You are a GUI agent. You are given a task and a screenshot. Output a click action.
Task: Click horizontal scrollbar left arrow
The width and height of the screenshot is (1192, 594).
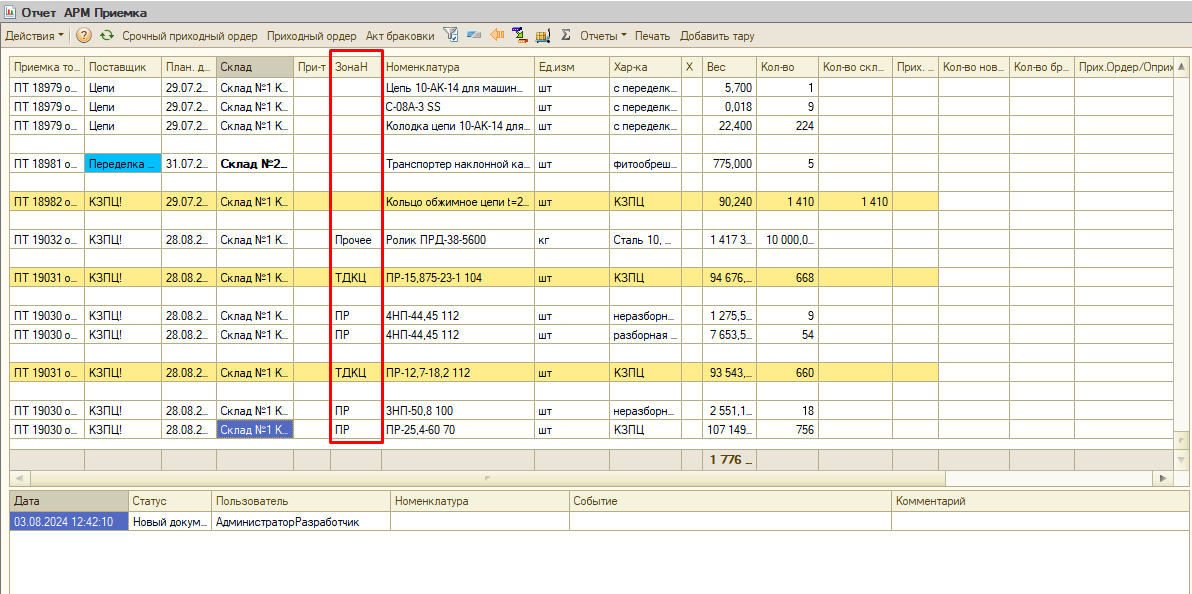click(x=19, y=478)
